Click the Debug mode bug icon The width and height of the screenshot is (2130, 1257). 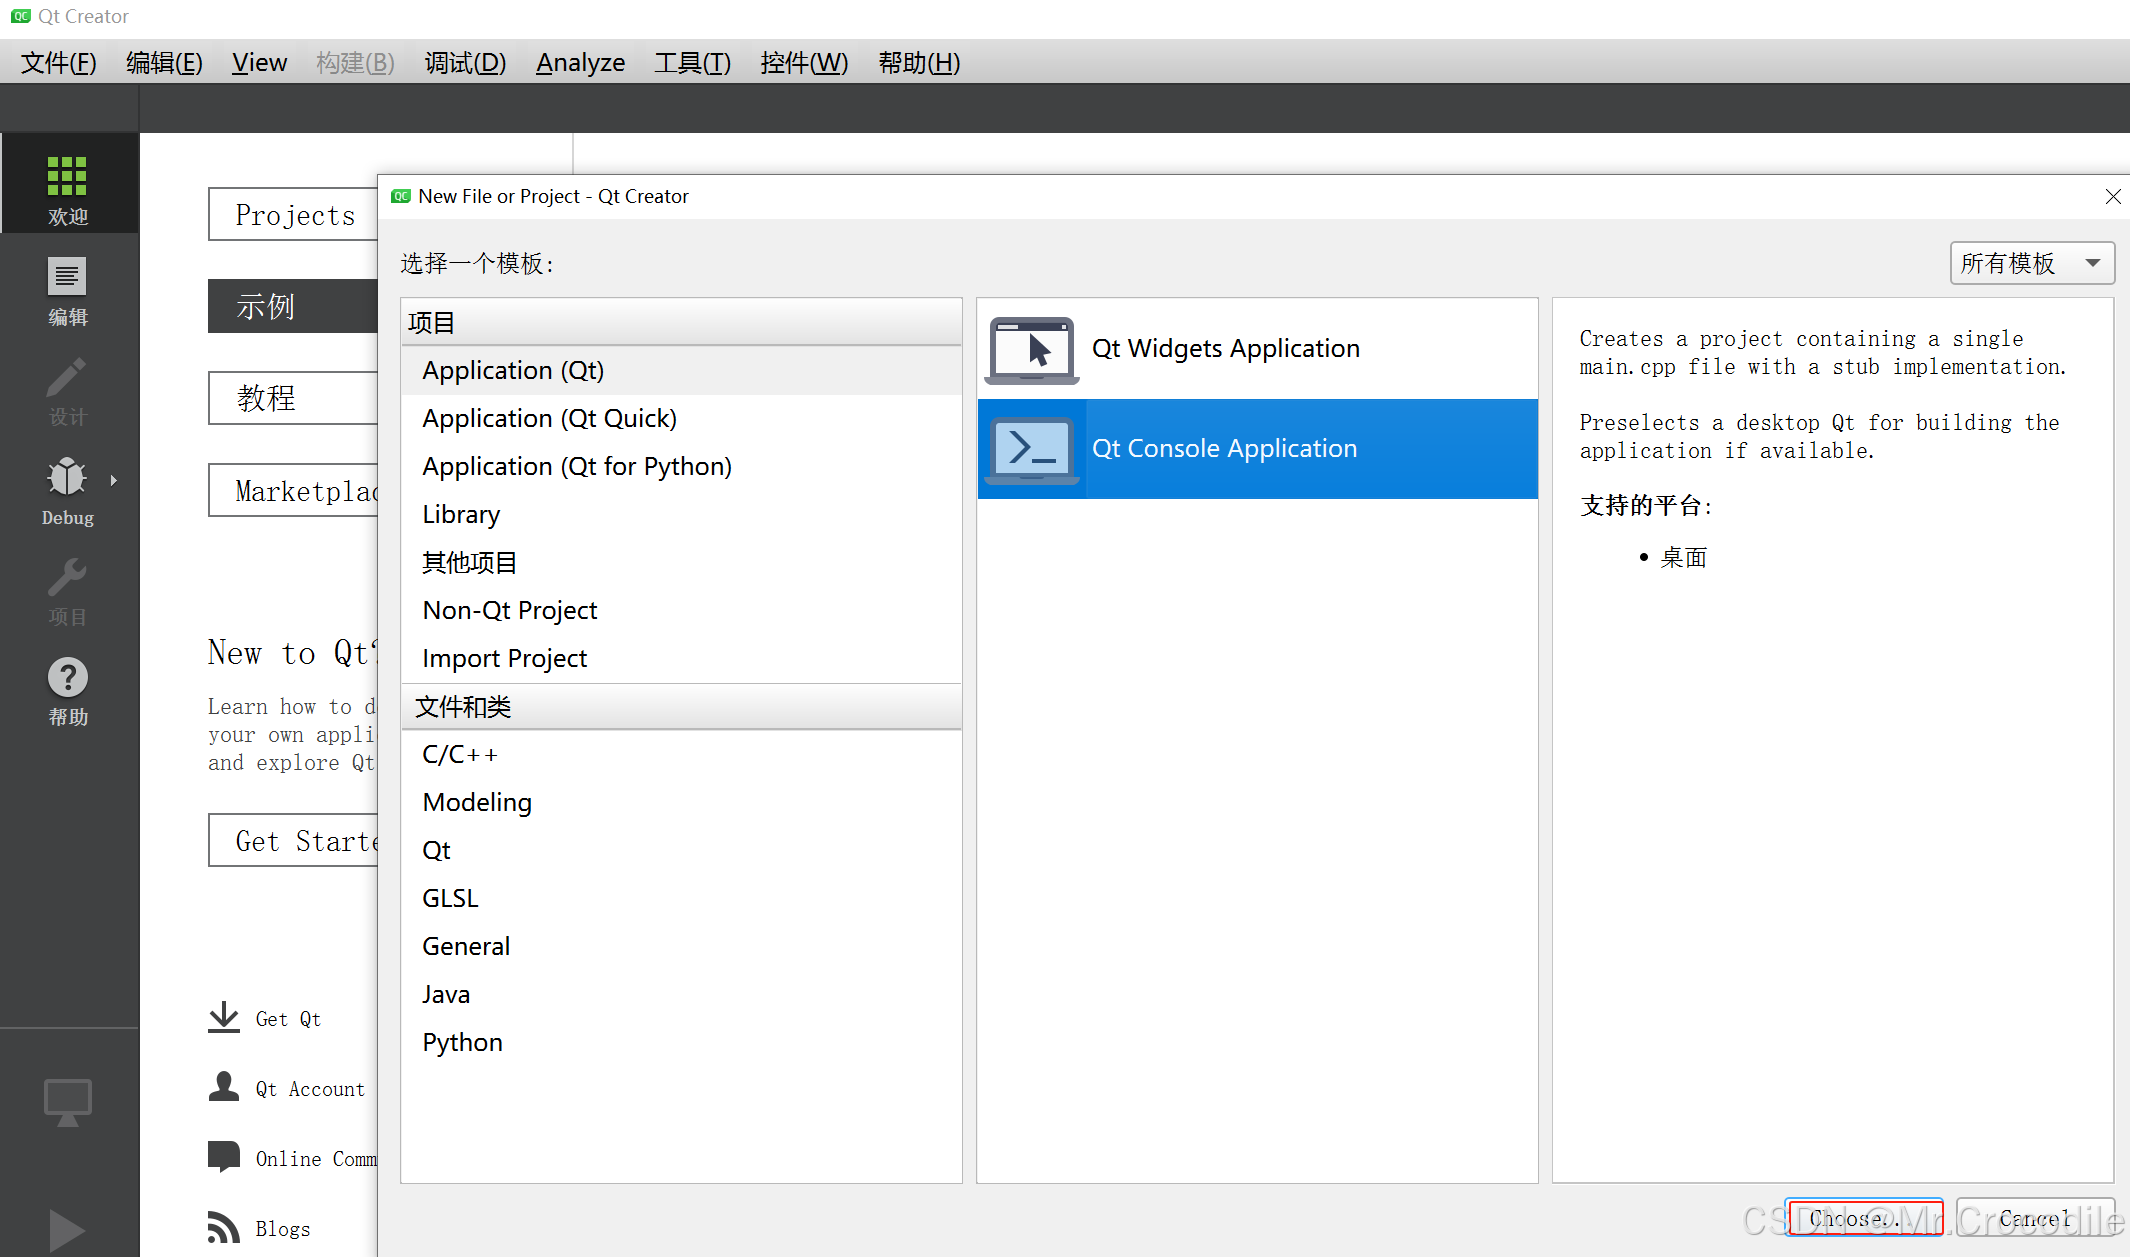pos(67,477)
